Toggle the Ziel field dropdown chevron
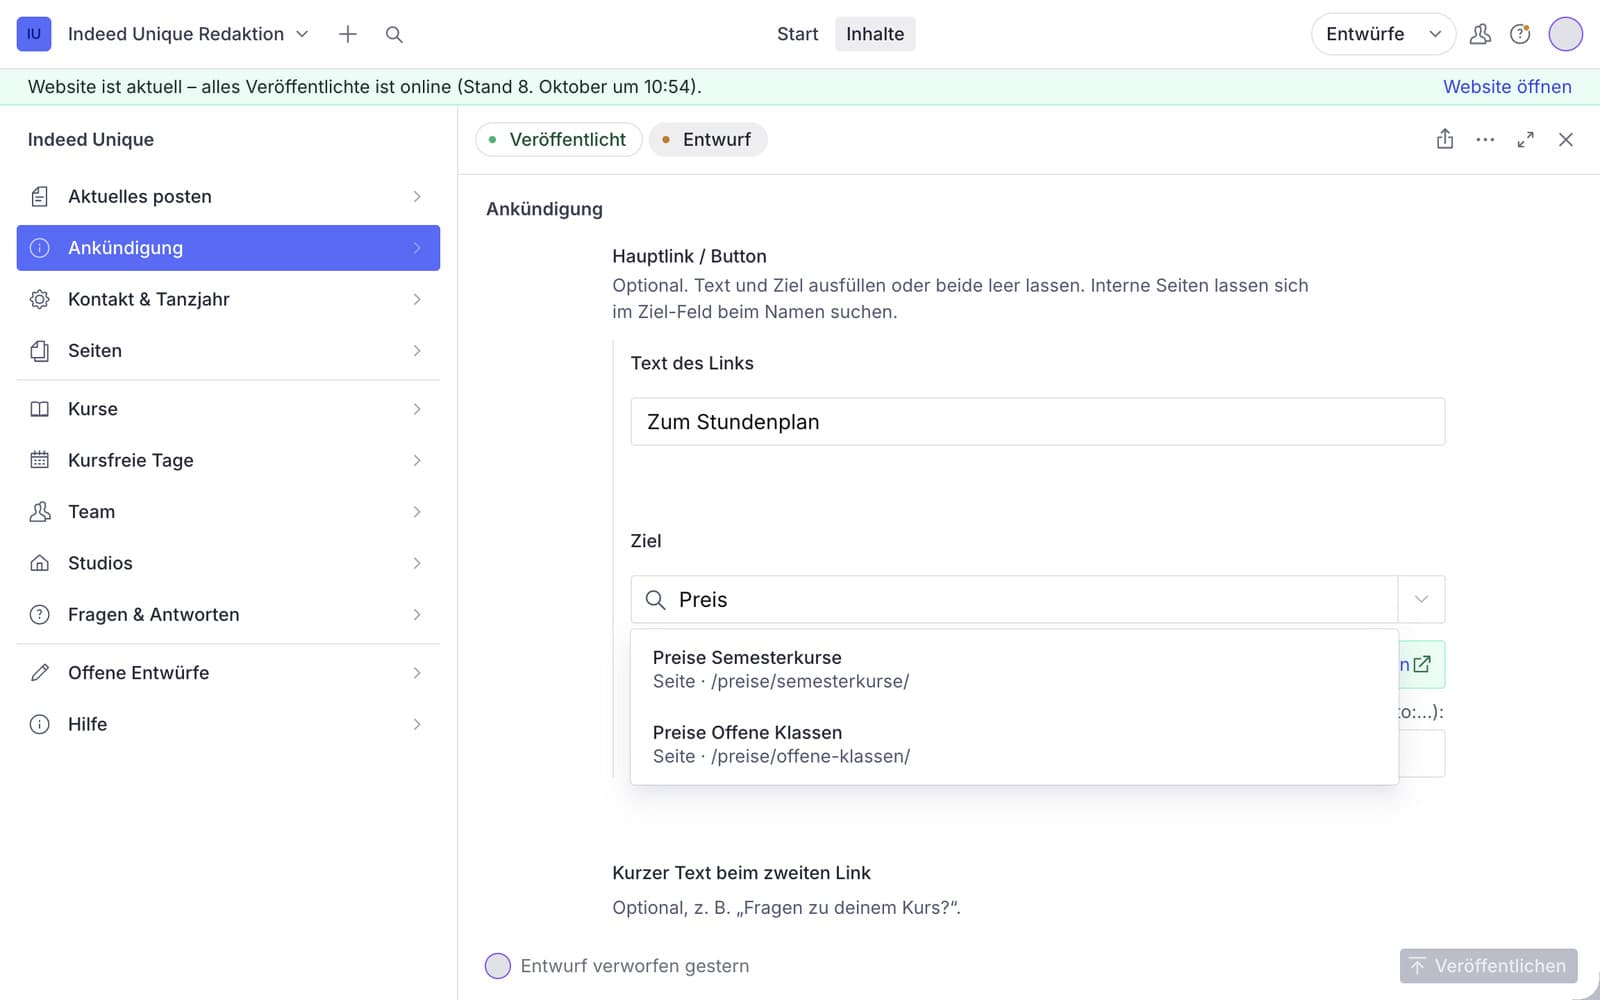Viewport: 1600px width, 1000px height. pos(1421,600)
